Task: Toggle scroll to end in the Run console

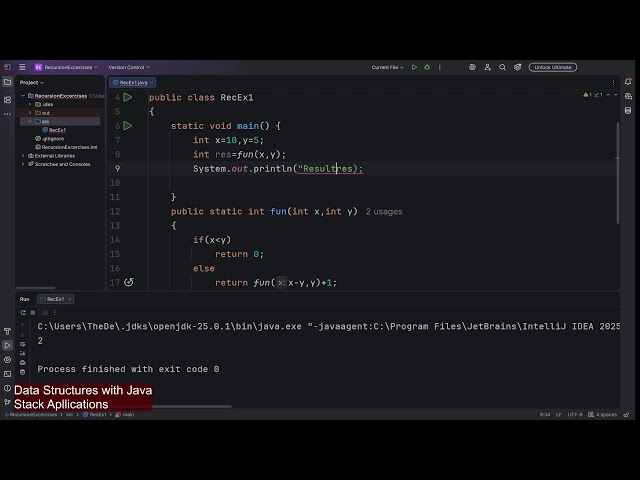Action: point(22,353)
